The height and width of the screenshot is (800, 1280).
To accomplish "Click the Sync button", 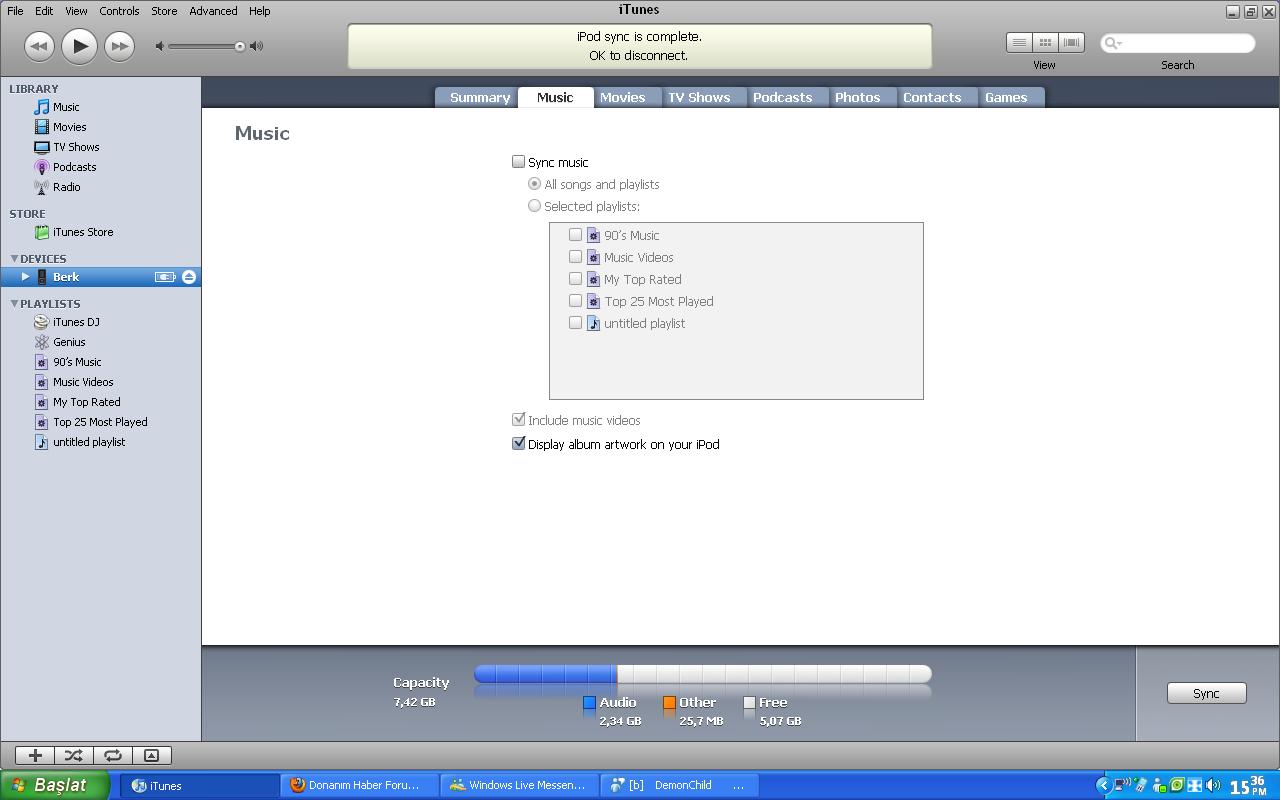I will pos(1206,693).
